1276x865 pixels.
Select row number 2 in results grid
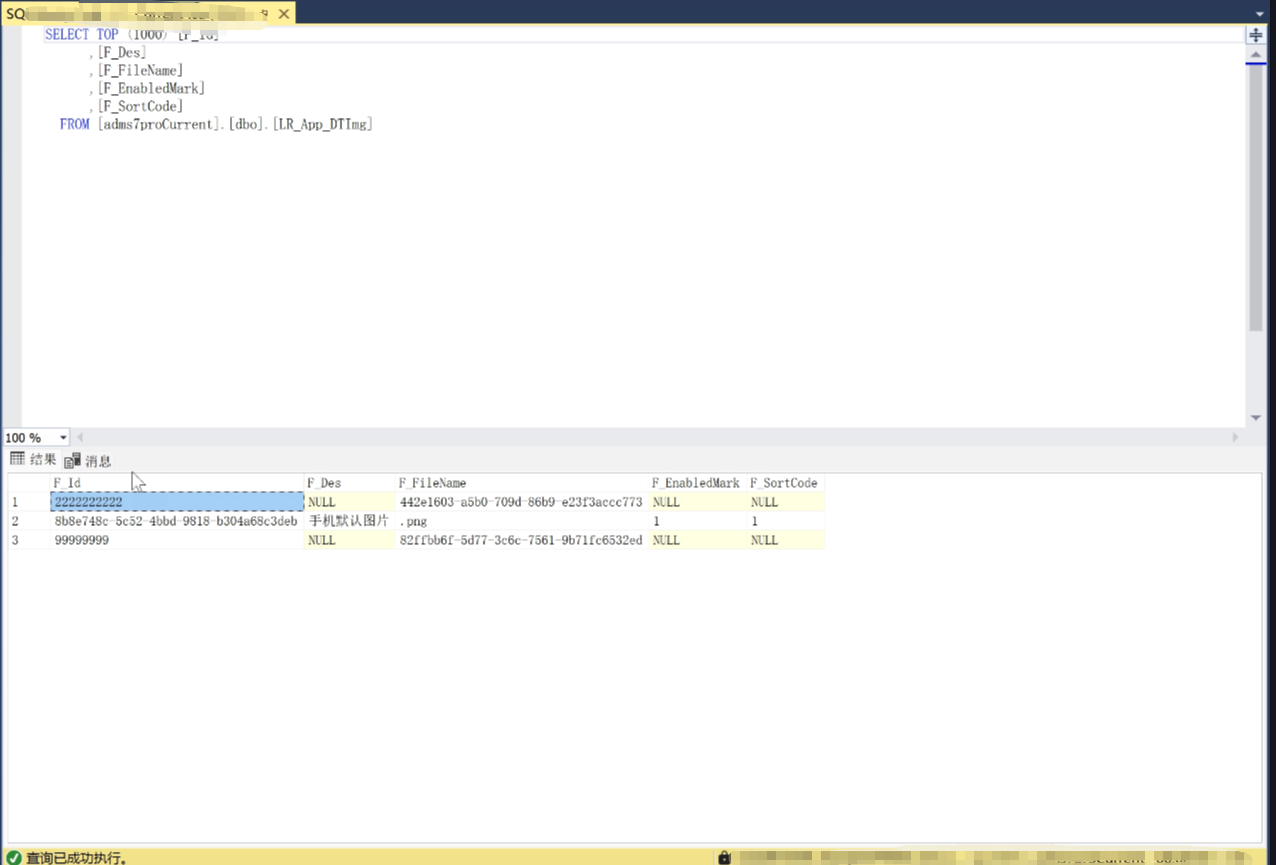click(29, 521)
